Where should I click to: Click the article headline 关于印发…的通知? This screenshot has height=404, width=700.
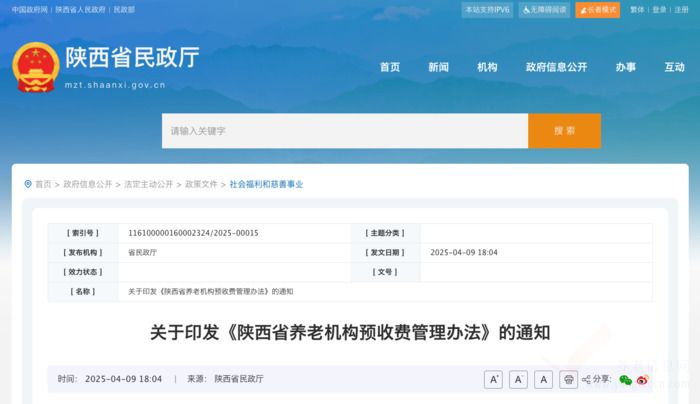coord(350,333)
